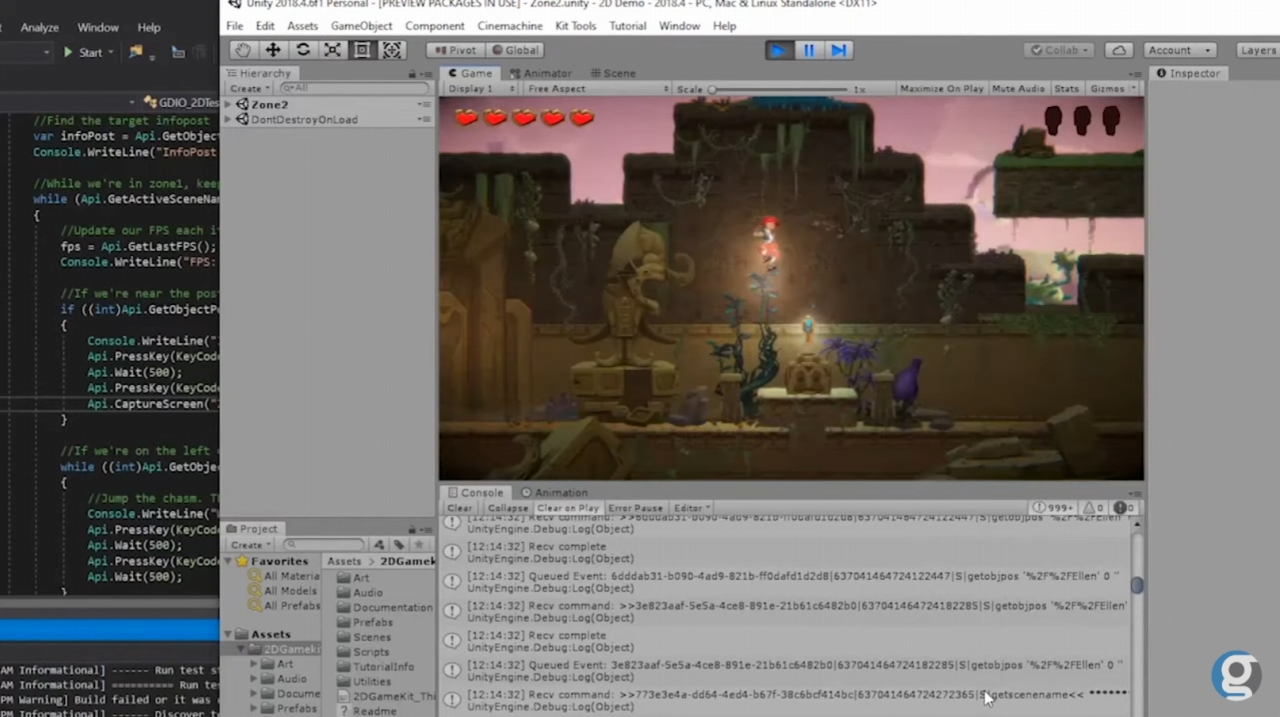Open the Kit Tools menu
The image size is (1280, 717).
pos(576,26)
